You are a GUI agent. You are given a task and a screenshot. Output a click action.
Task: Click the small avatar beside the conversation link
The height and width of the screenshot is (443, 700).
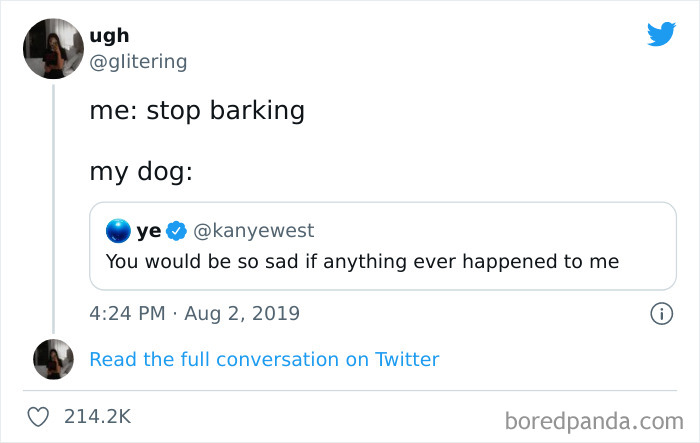pyautogui.click(x=52, y=359)
